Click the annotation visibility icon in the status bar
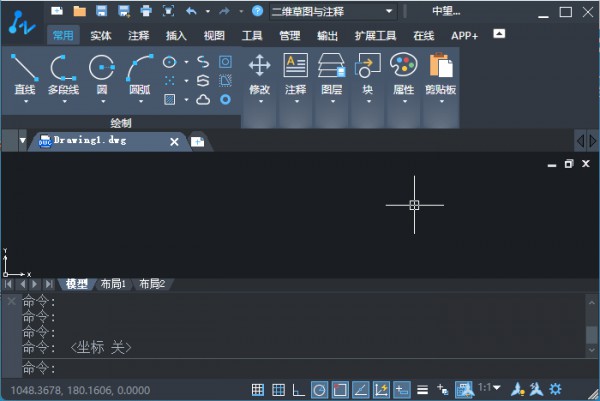 click(x=517, y=390)
